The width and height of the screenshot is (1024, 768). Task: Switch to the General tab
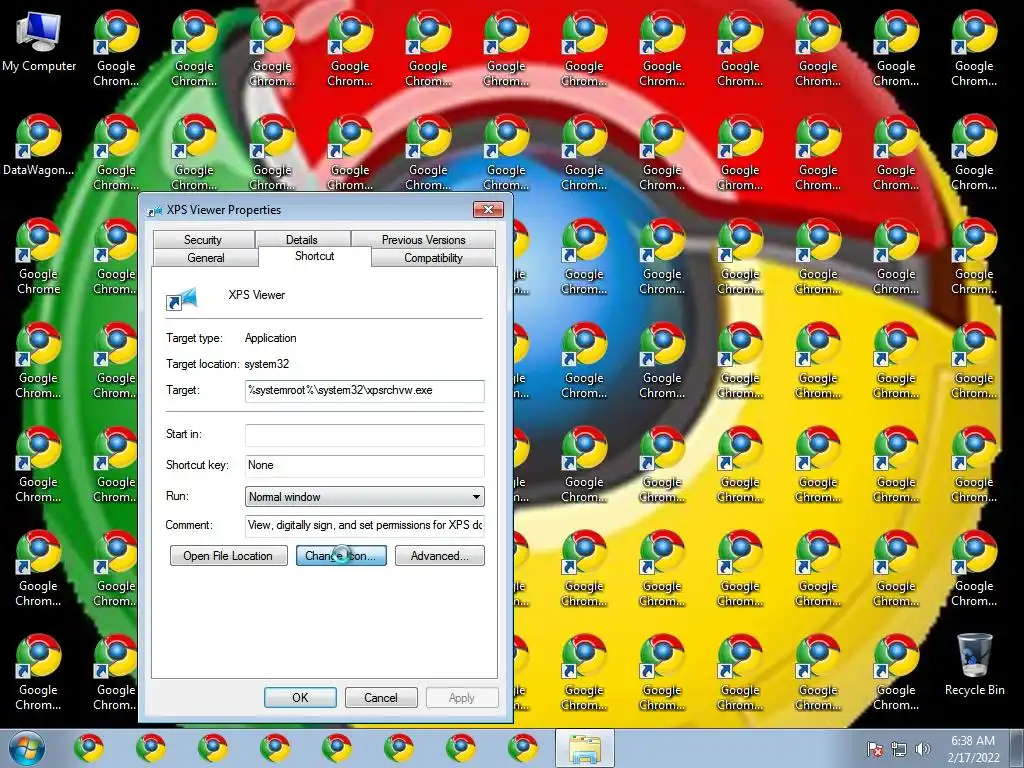click(206, 257)
